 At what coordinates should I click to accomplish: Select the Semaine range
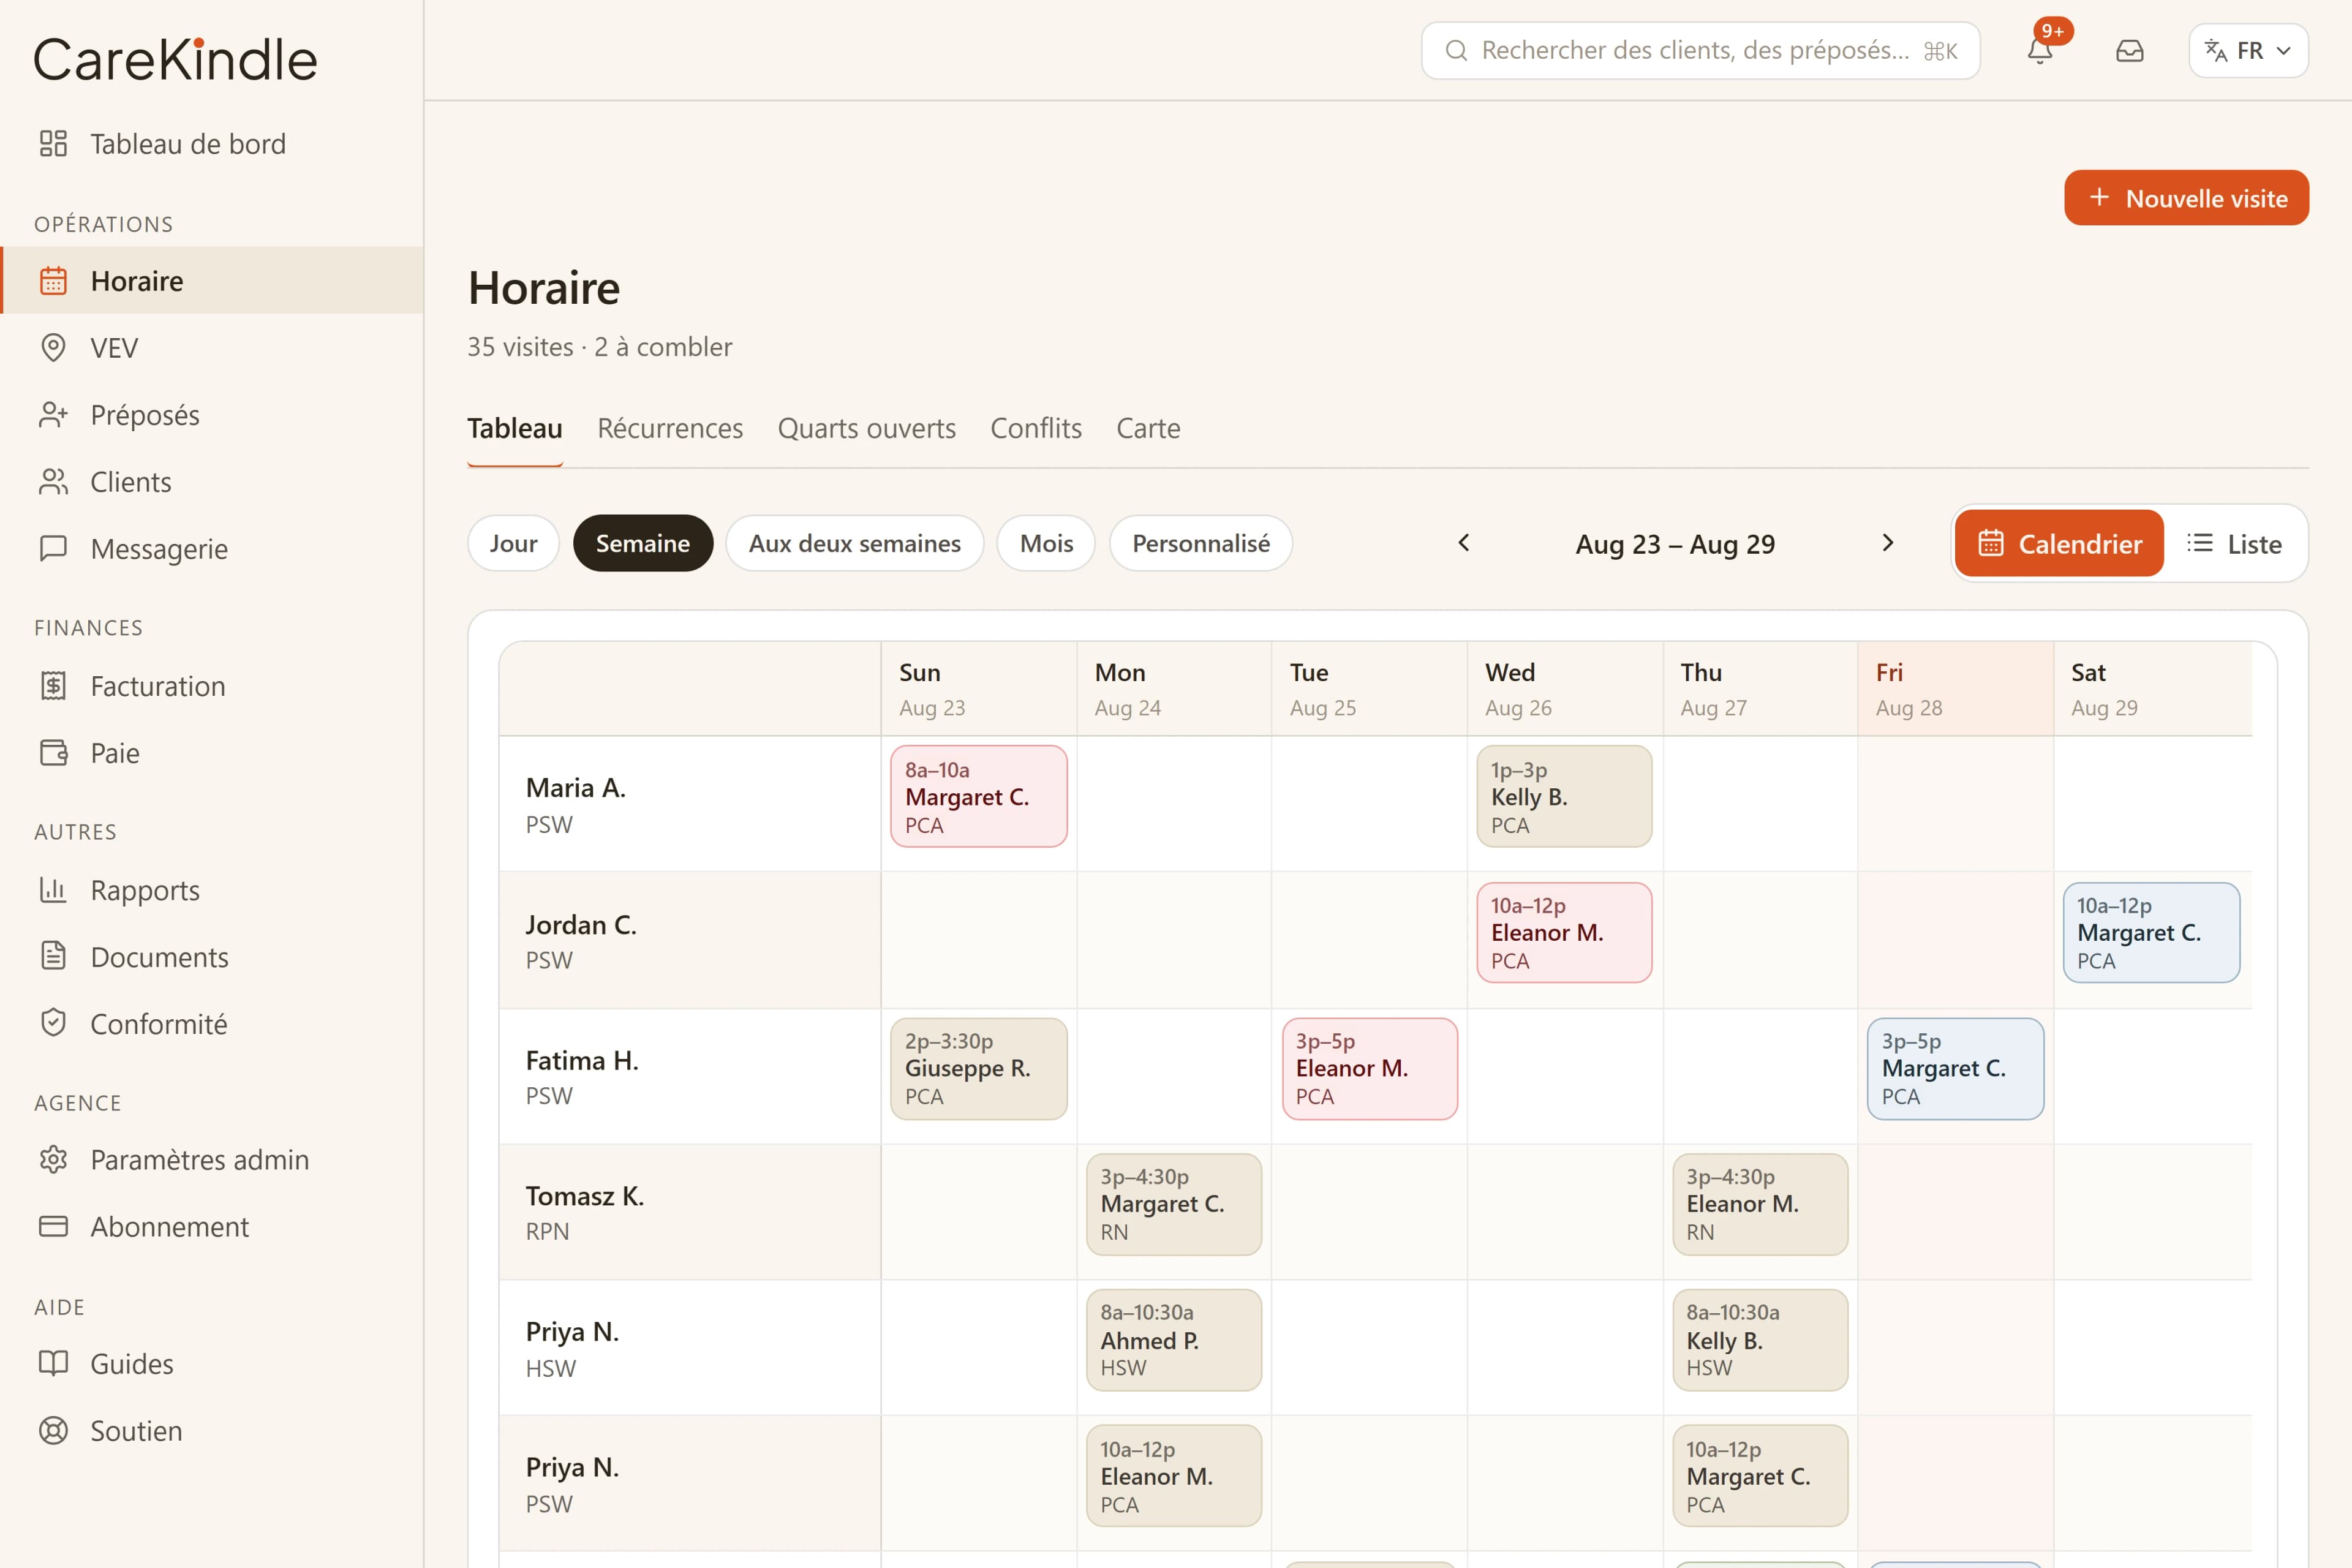pyautogui.click(x=643, y=543)
